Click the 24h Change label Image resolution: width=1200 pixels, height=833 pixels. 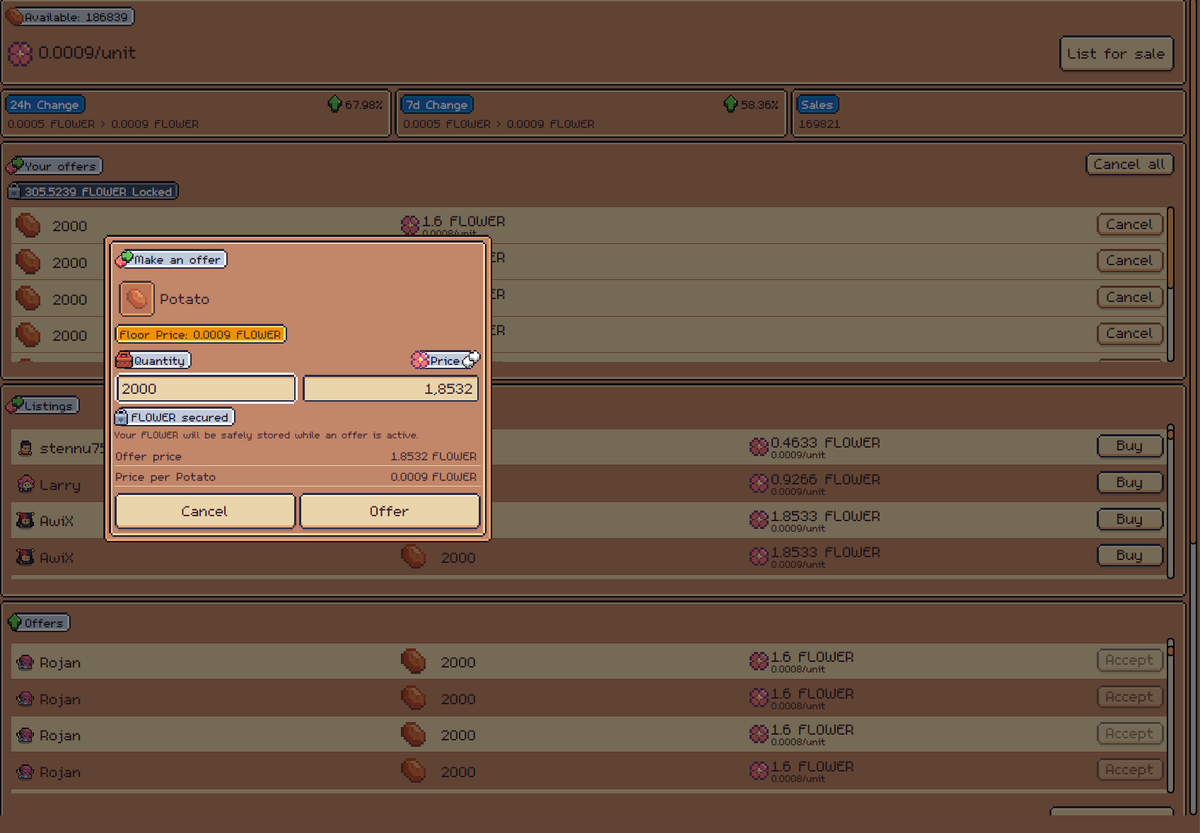point(44,104)
